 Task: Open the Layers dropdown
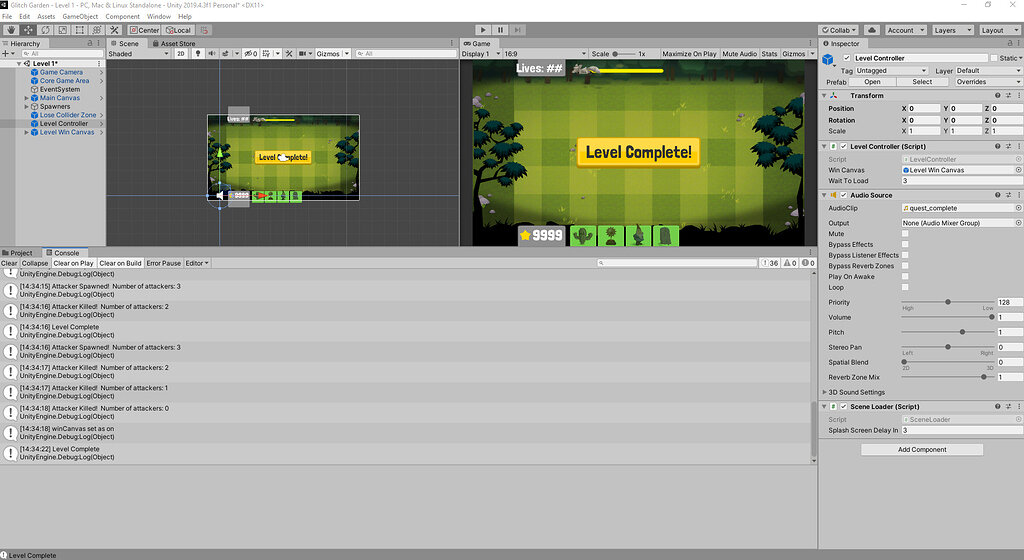952,30
